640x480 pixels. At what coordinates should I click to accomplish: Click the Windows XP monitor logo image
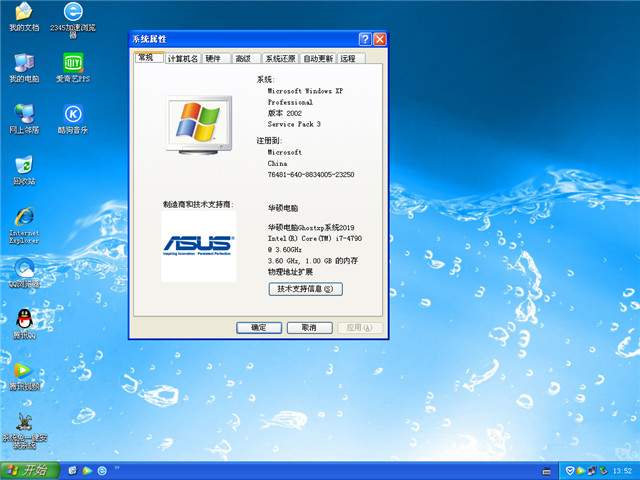click(x=199, y=125)
